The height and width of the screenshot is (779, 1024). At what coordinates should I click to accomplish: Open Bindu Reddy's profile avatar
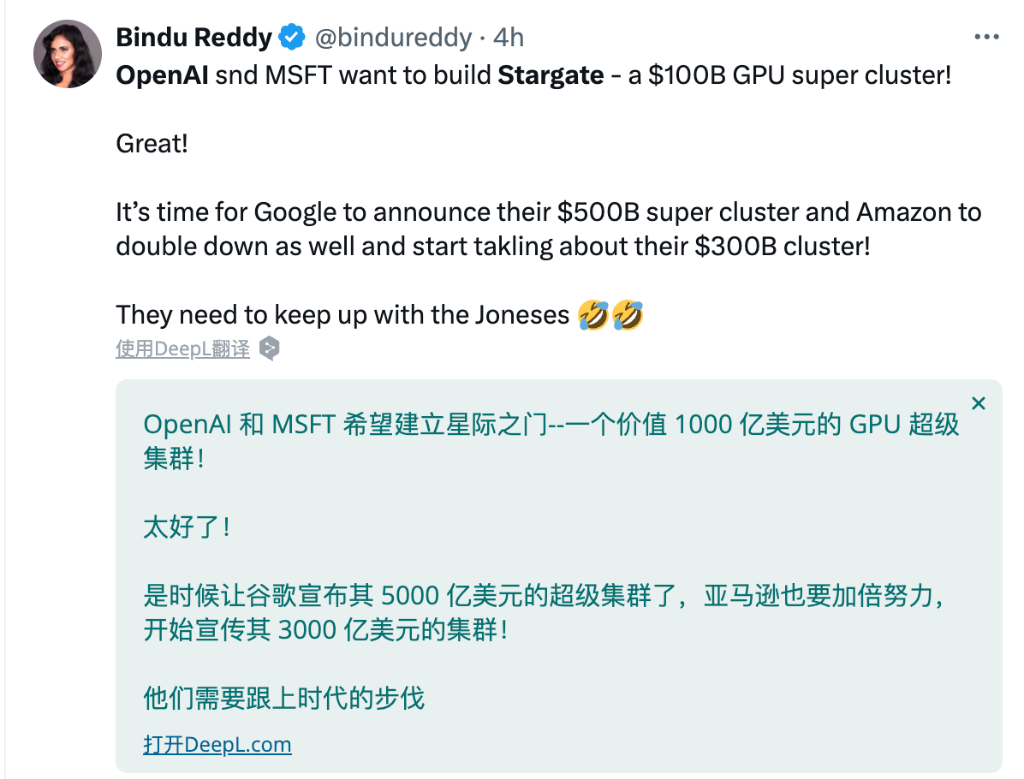67,54
